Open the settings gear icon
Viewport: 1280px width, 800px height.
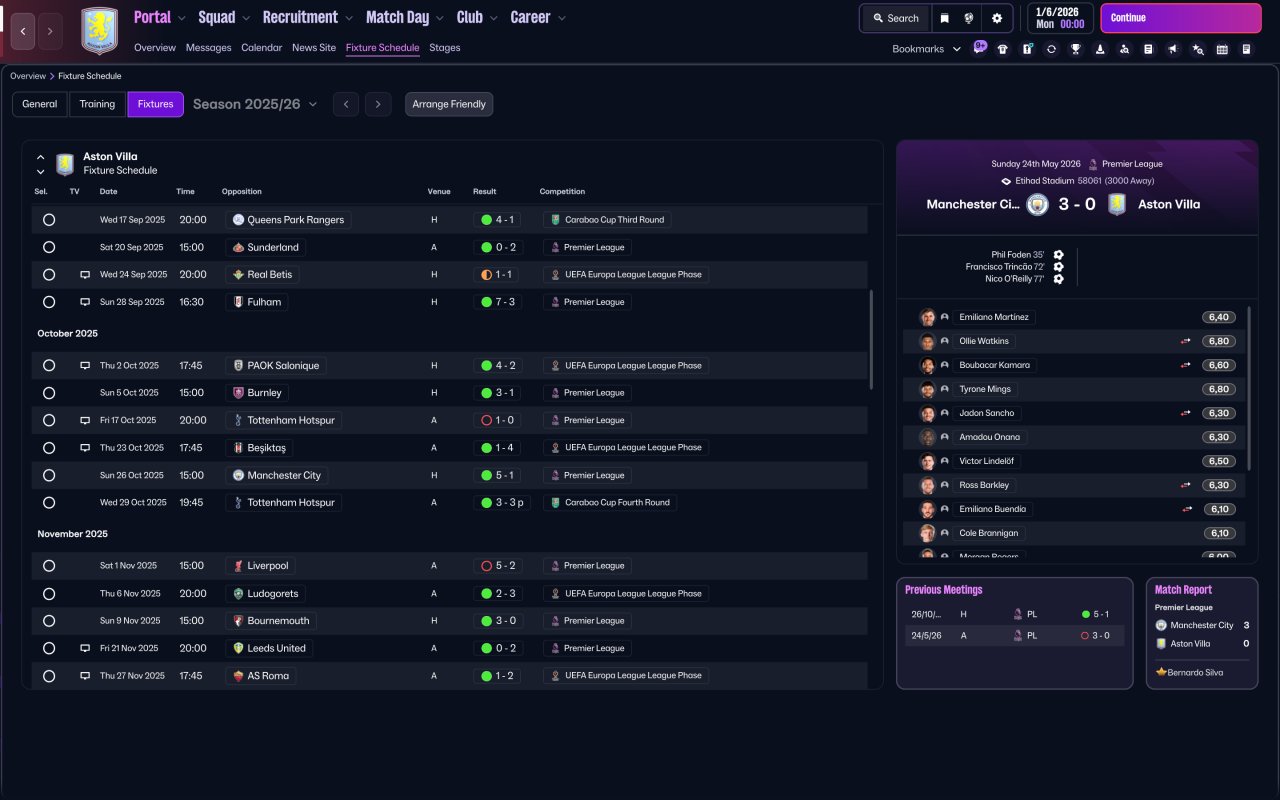coord(997,18)
